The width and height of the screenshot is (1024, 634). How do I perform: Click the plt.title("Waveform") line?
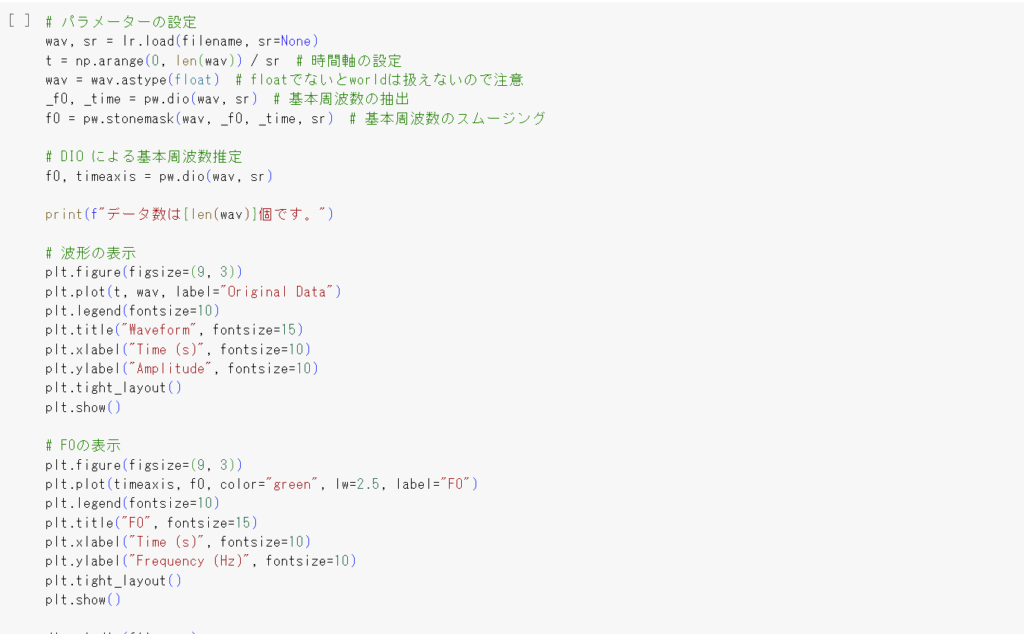click(174, 330)
